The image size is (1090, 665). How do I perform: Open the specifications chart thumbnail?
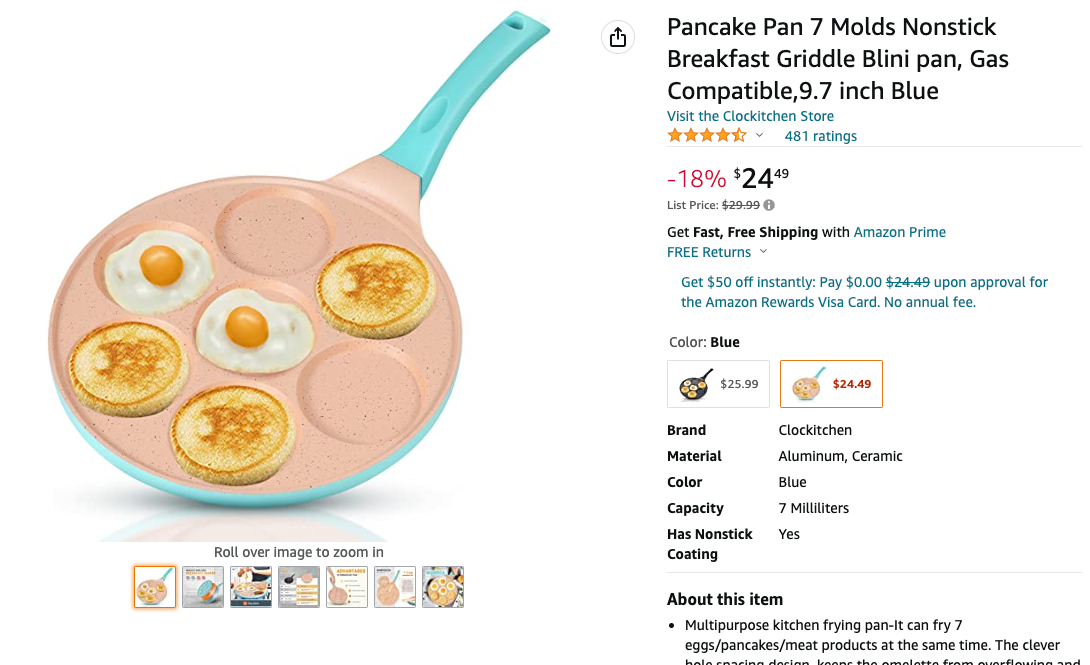[x=299, y=587]
